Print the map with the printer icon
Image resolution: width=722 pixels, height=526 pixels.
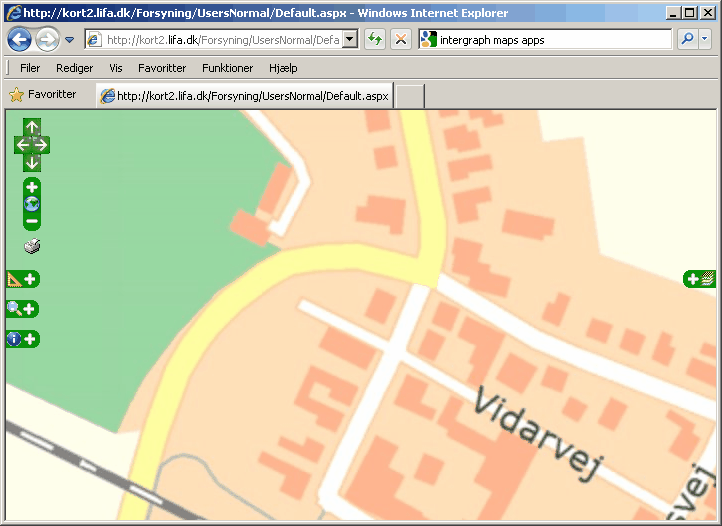click(32, 247)
